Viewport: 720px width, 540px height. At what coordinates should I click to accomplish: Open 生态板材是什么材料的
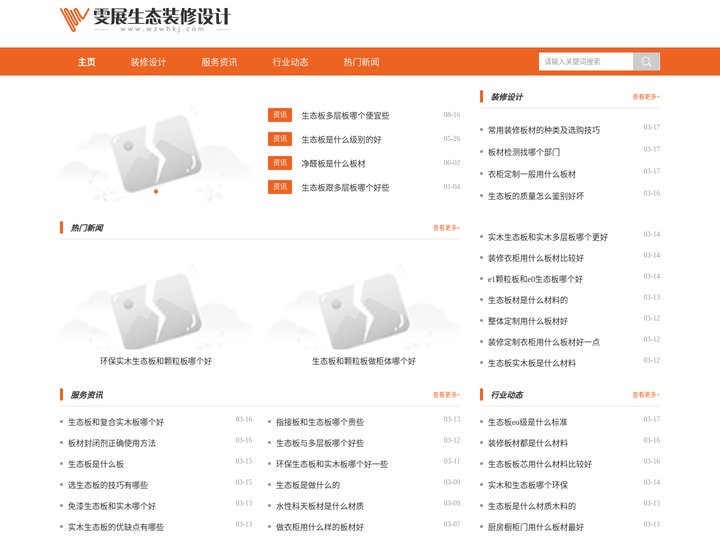(x=528, y=301)
